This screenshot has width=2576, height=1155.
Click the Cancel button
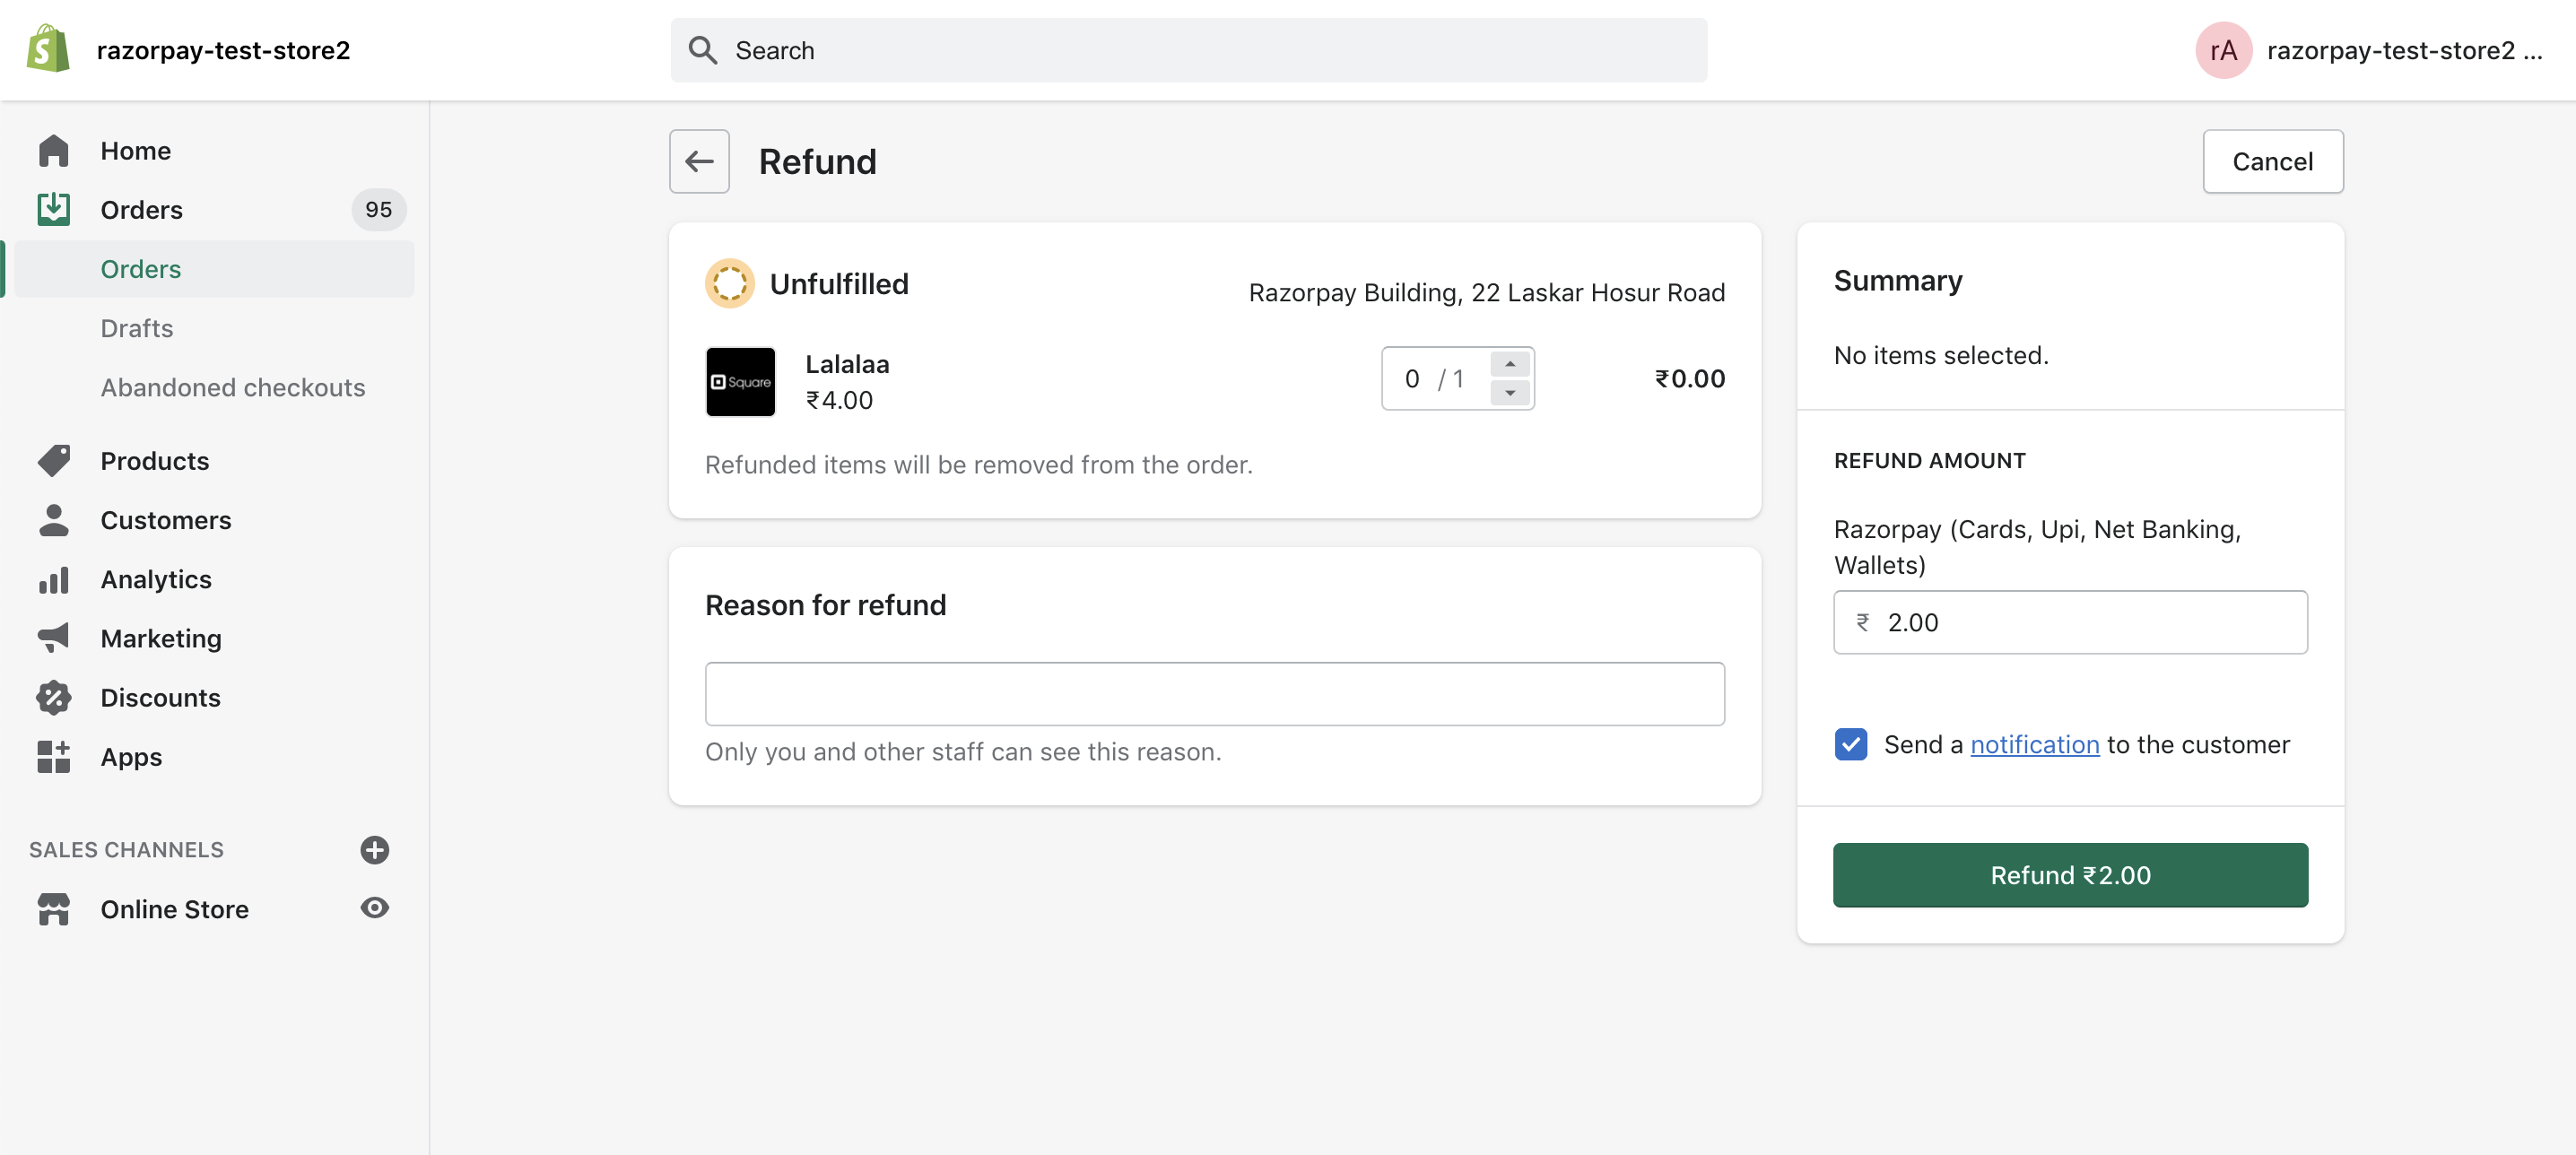coord(2272,161)
